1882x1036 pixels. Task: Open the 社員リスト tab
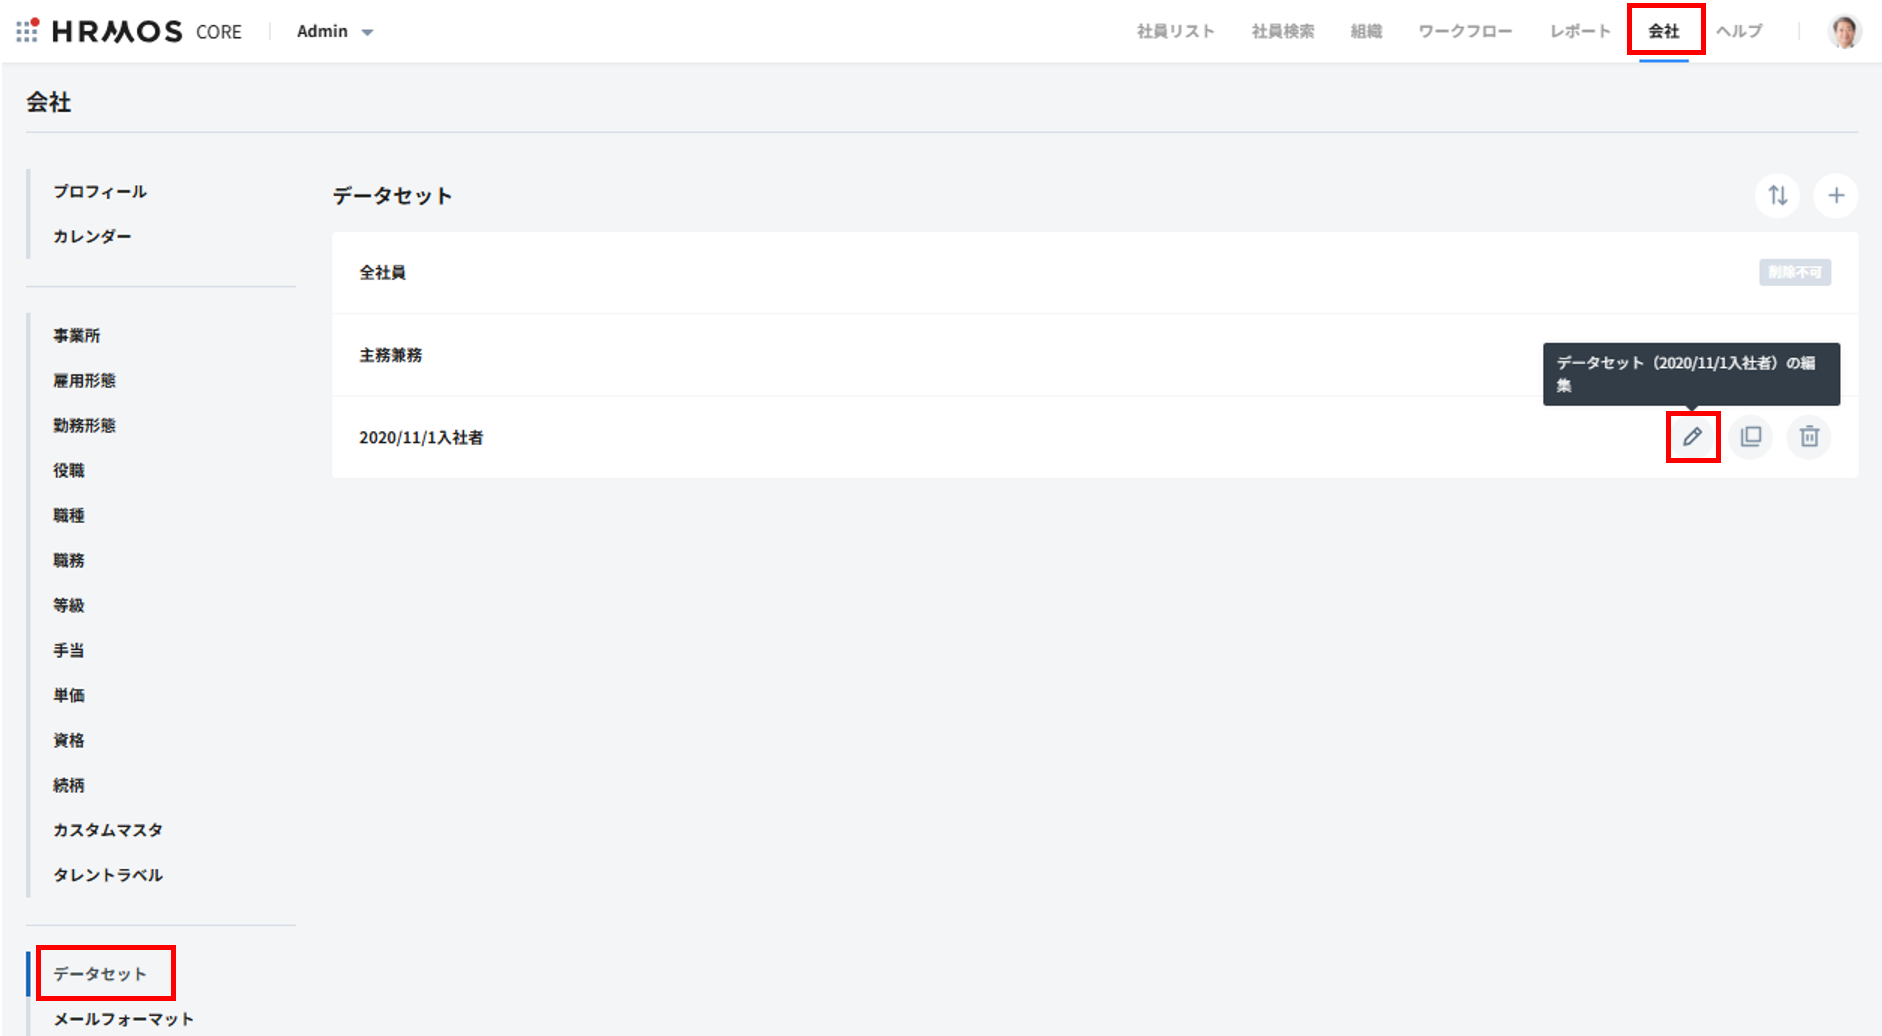pos(1175,32)
